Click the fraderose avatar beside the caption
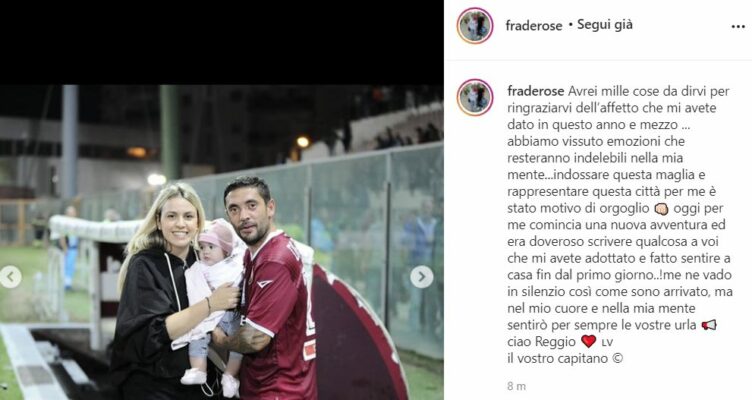 click(x=475, y=97)
